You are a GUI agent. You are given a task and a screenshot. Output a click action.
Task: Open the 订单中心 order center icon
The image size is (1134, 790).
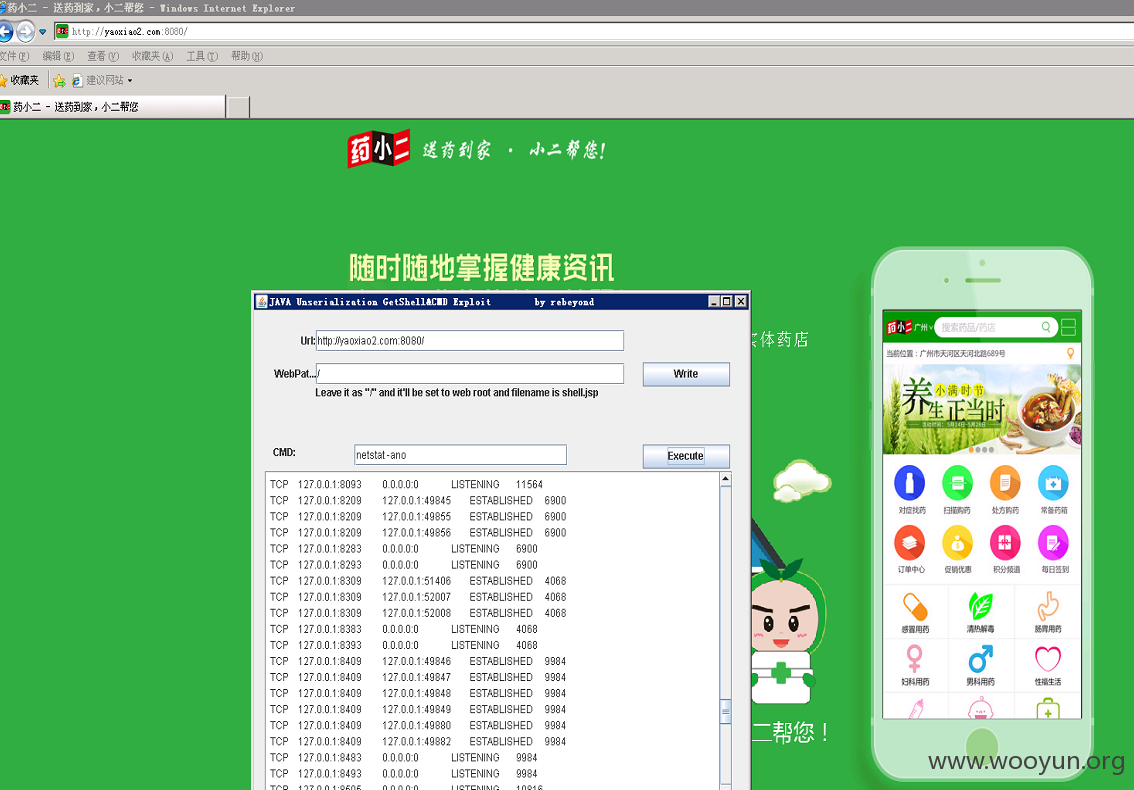pyautogui.click(x=910, y=543)
